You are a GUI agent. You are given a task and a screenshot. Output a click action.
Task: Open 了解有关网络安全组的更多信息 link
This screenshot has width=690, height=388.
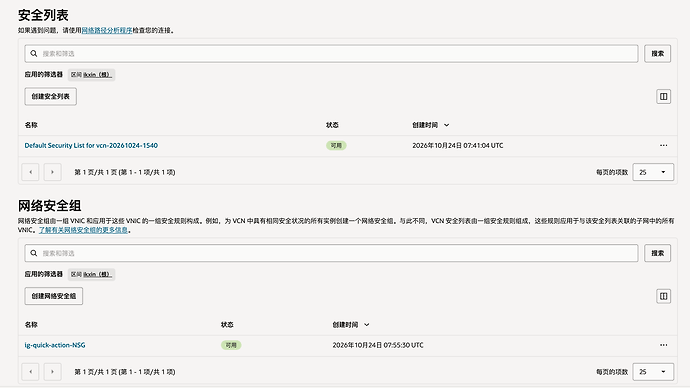click(83, 230)
